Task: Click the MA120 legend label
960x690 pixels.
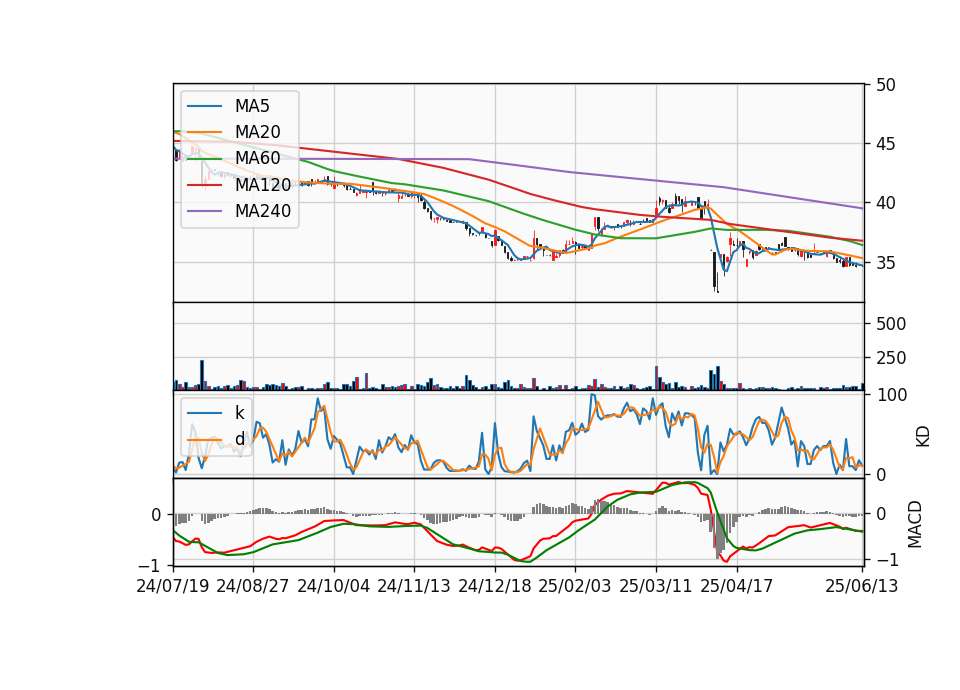Action: coord(263,184)
